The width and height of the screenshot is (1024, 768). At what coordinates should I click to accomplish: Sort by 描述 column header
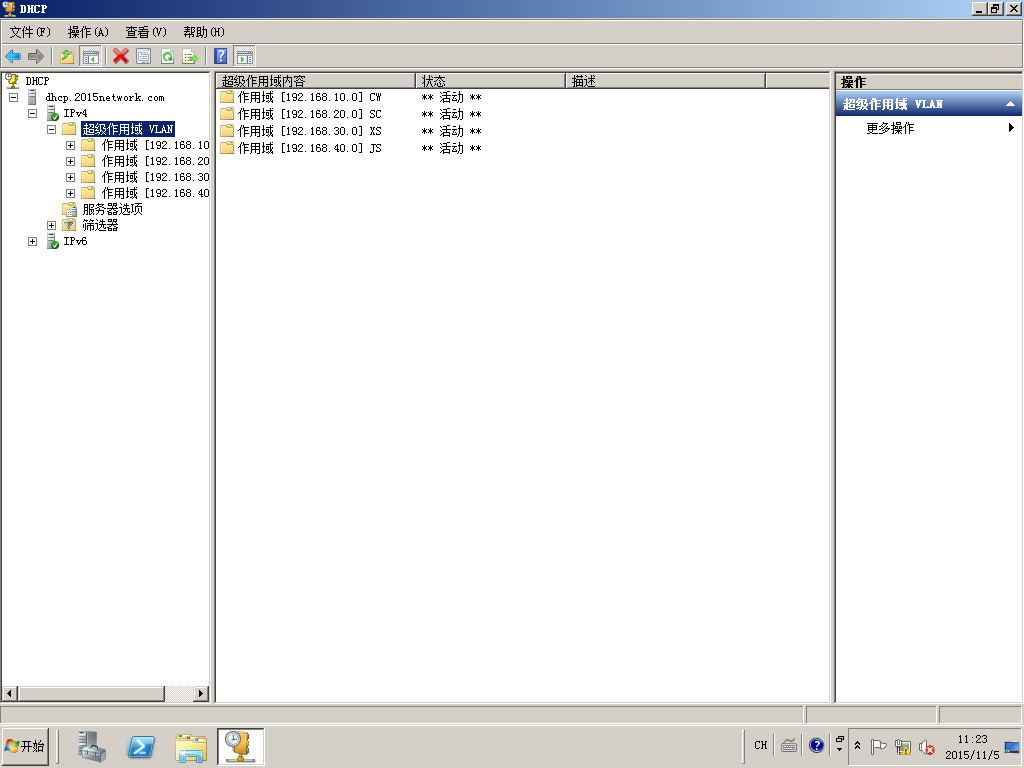coord(665,81)
